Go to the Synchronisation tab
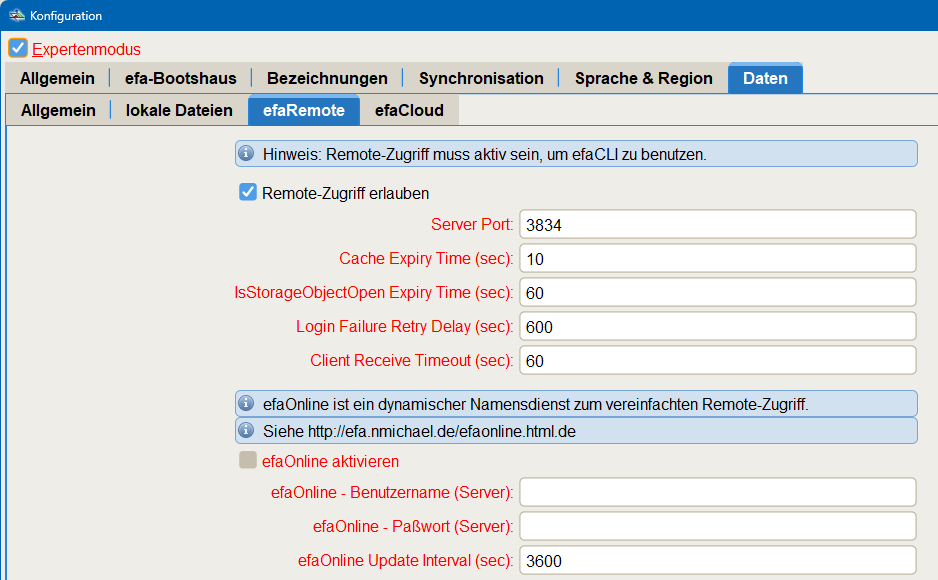 (x=481, y=78)
